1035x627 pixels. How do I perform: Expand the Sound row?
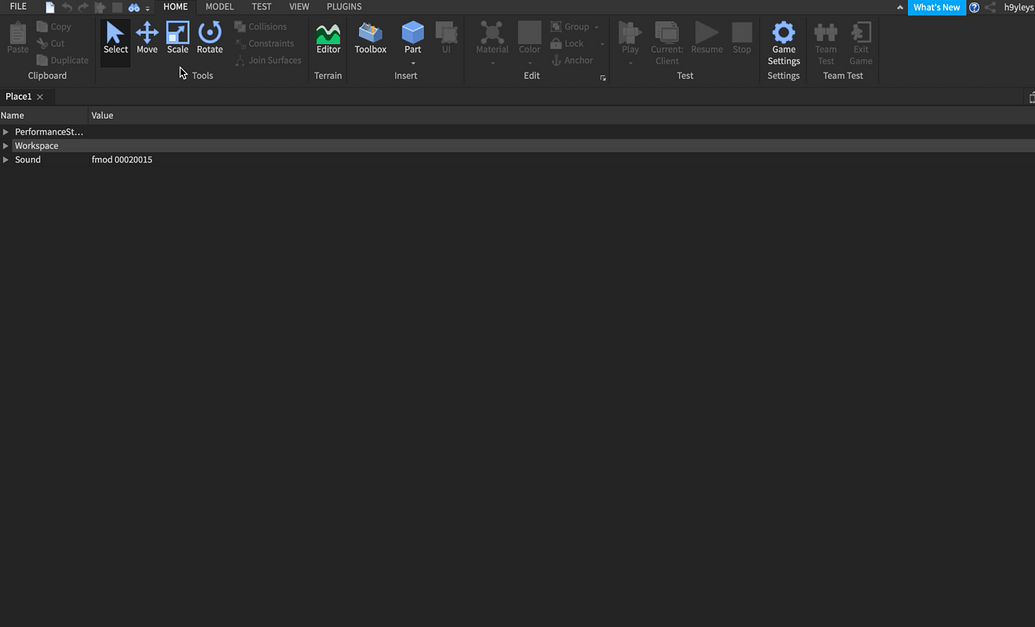tap(5, 160)
